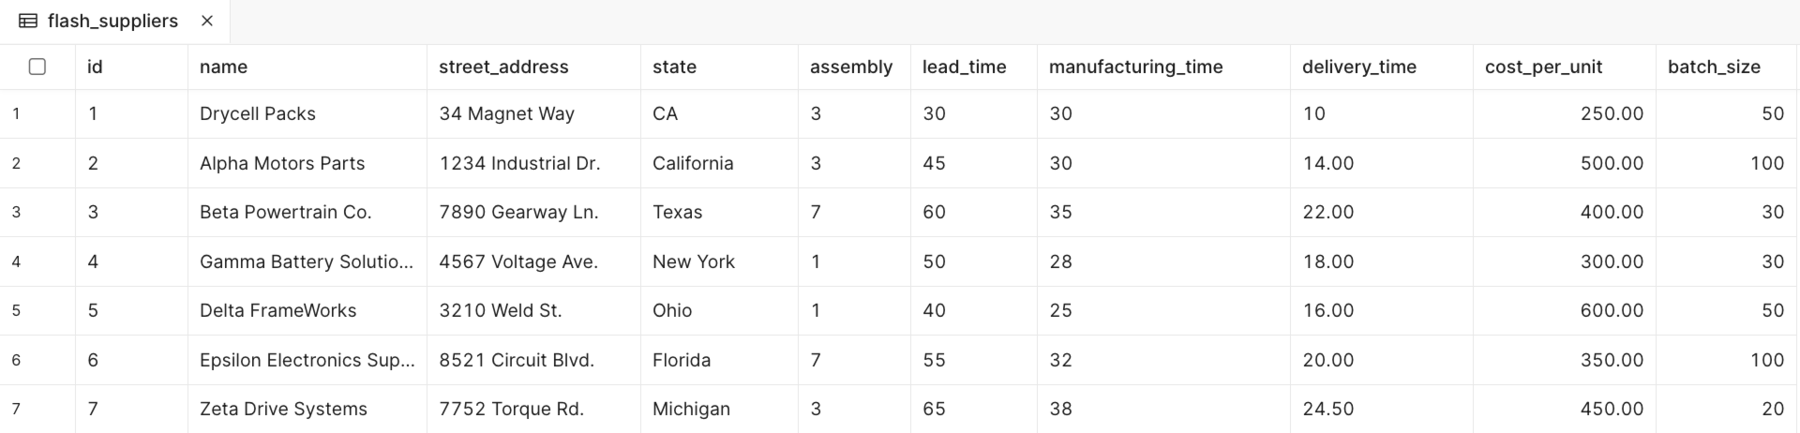Toggle the select-all rows checkbox

click(x=37, y=67)
